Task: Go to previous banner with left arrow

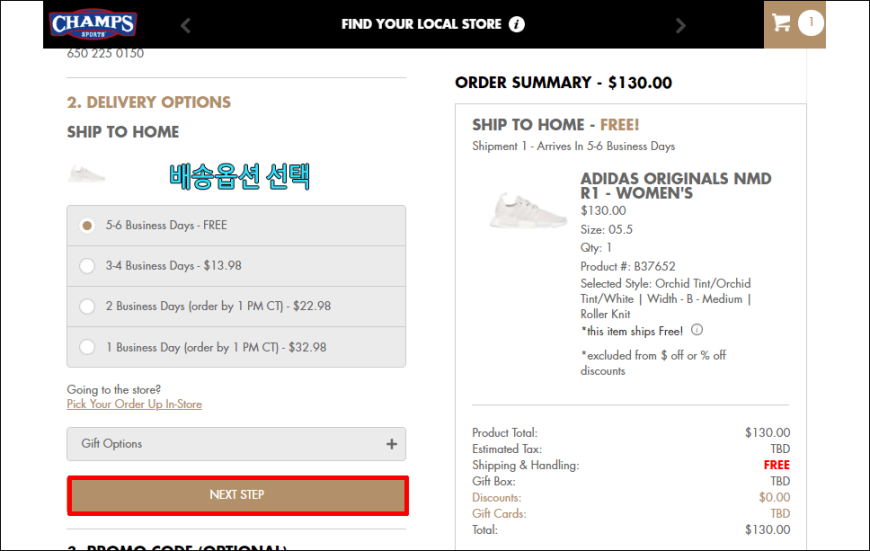Action: (x=186, y=25)
